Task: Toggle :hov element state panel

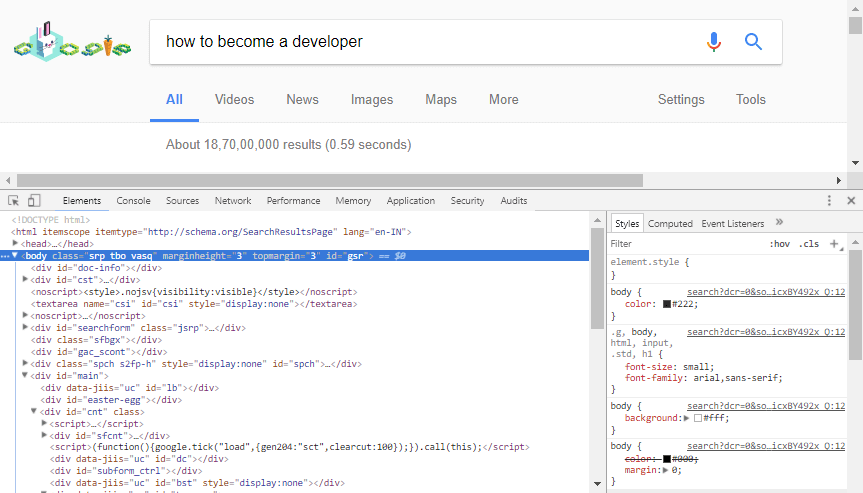Action: [779, 244]
